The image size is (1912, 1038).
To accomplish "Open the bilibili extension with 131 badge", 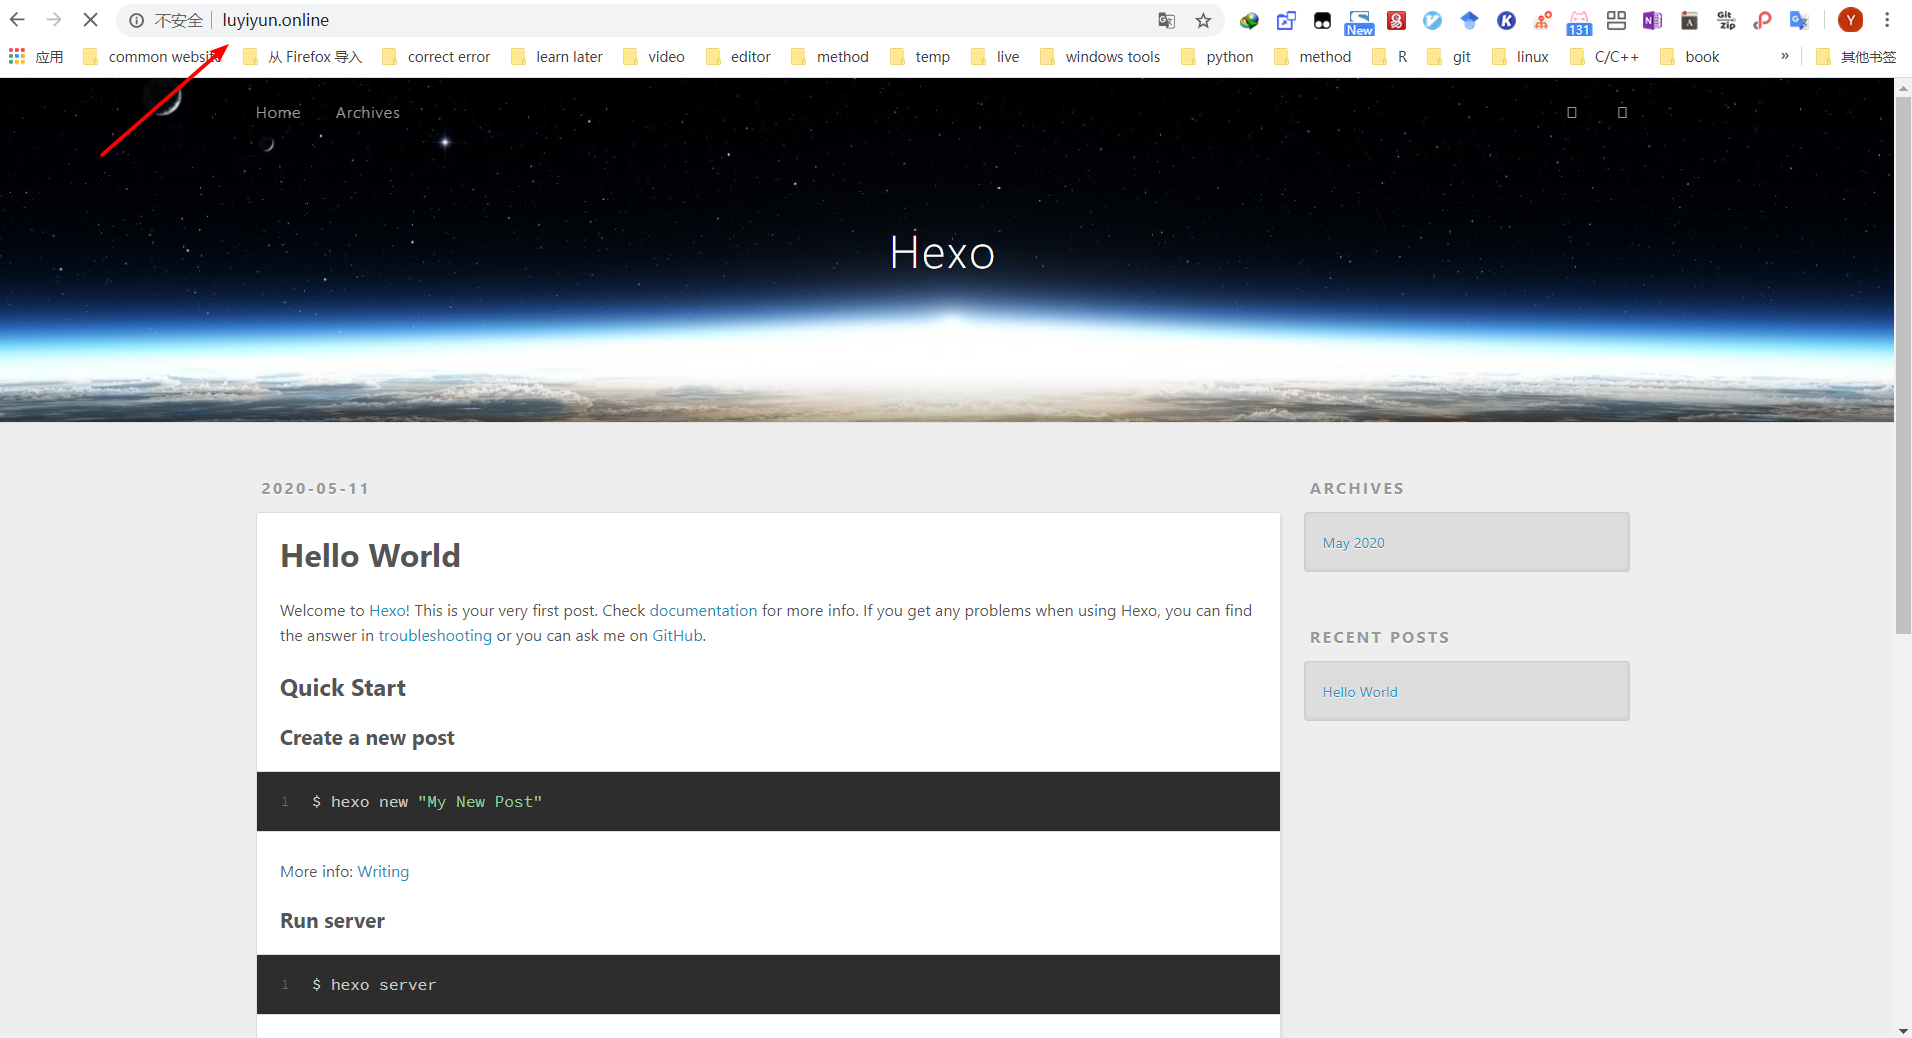I will pos(1579,22).
